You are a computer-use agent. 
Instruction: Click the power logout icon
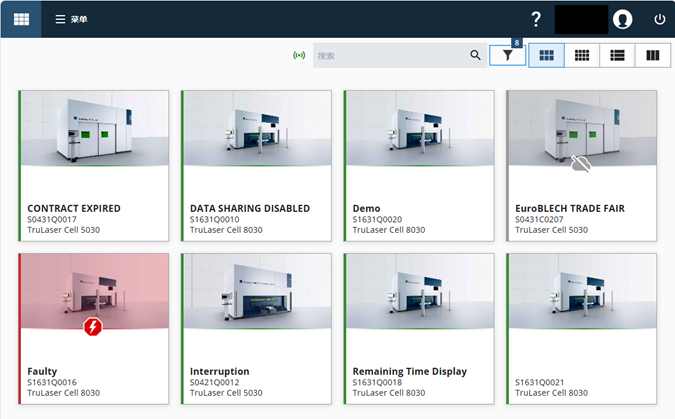pyautogui.click(x=660, y=19)
